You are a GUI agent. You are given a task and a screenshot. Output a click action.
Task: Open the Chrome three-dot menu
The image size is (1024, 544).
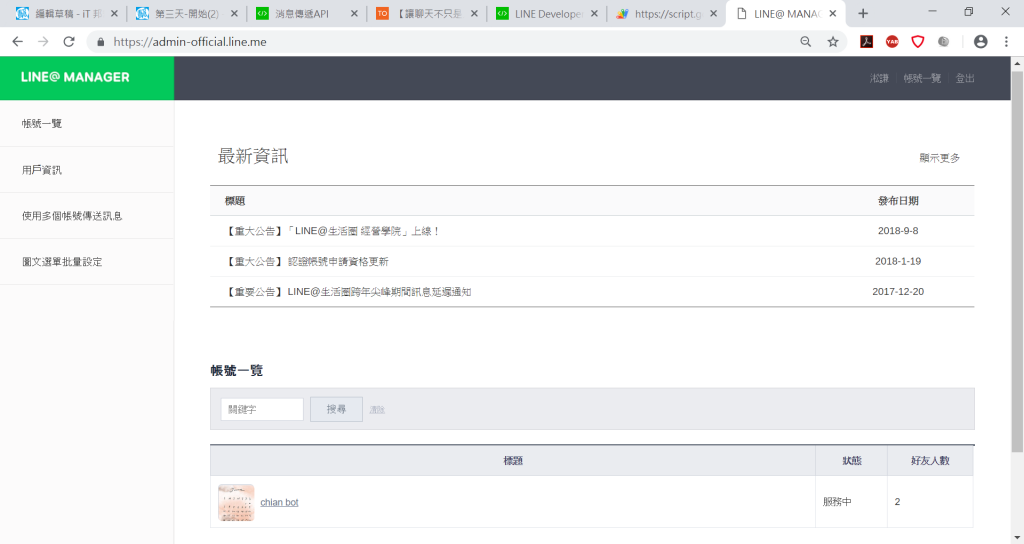click(x=1006, y=42)
